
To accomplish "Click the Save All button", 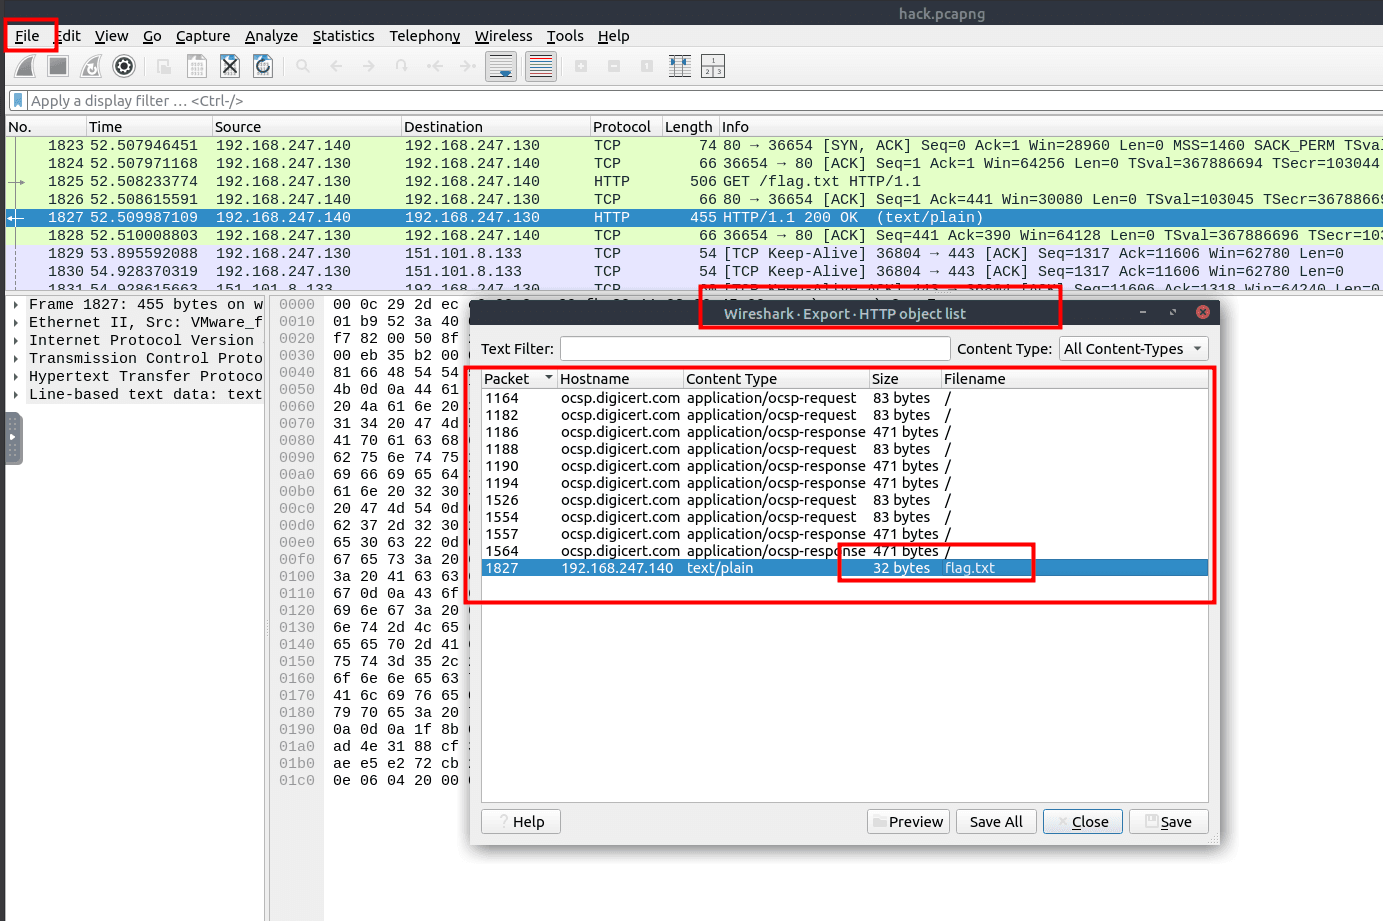I will click(996, 822).
